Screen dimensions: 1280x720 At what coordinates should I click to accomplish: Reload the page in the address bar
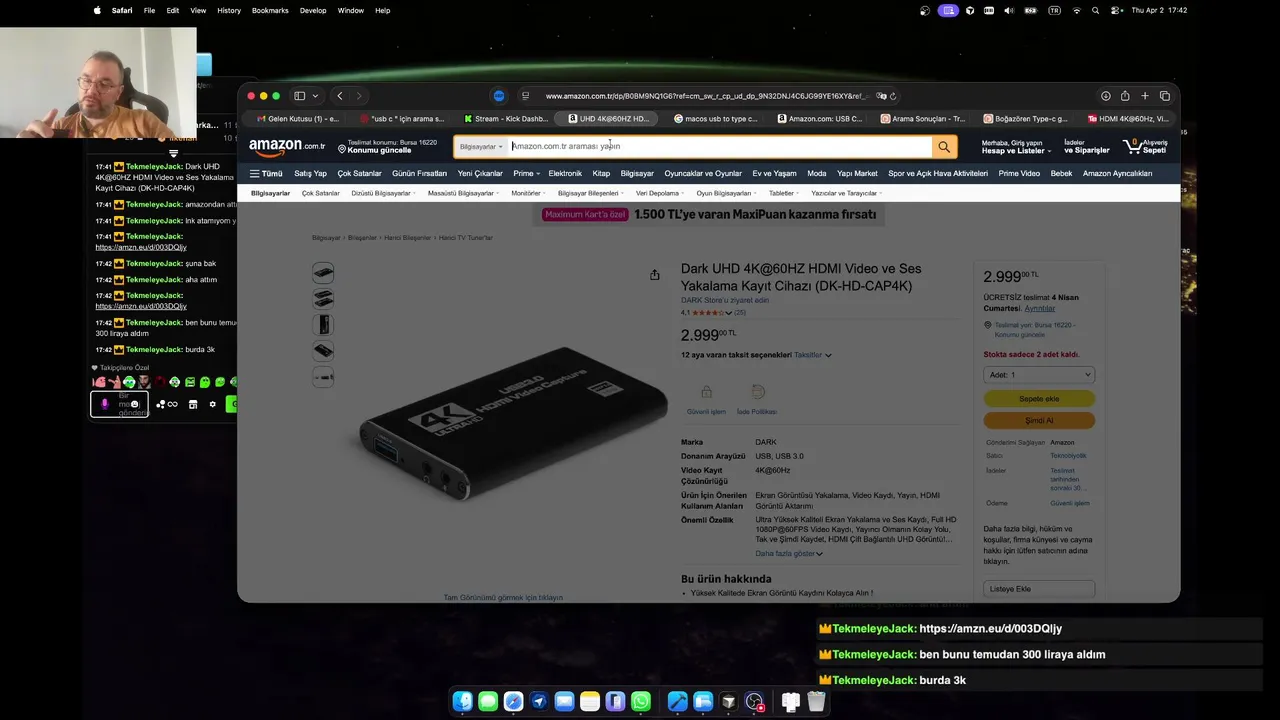[x=893, y=96]
